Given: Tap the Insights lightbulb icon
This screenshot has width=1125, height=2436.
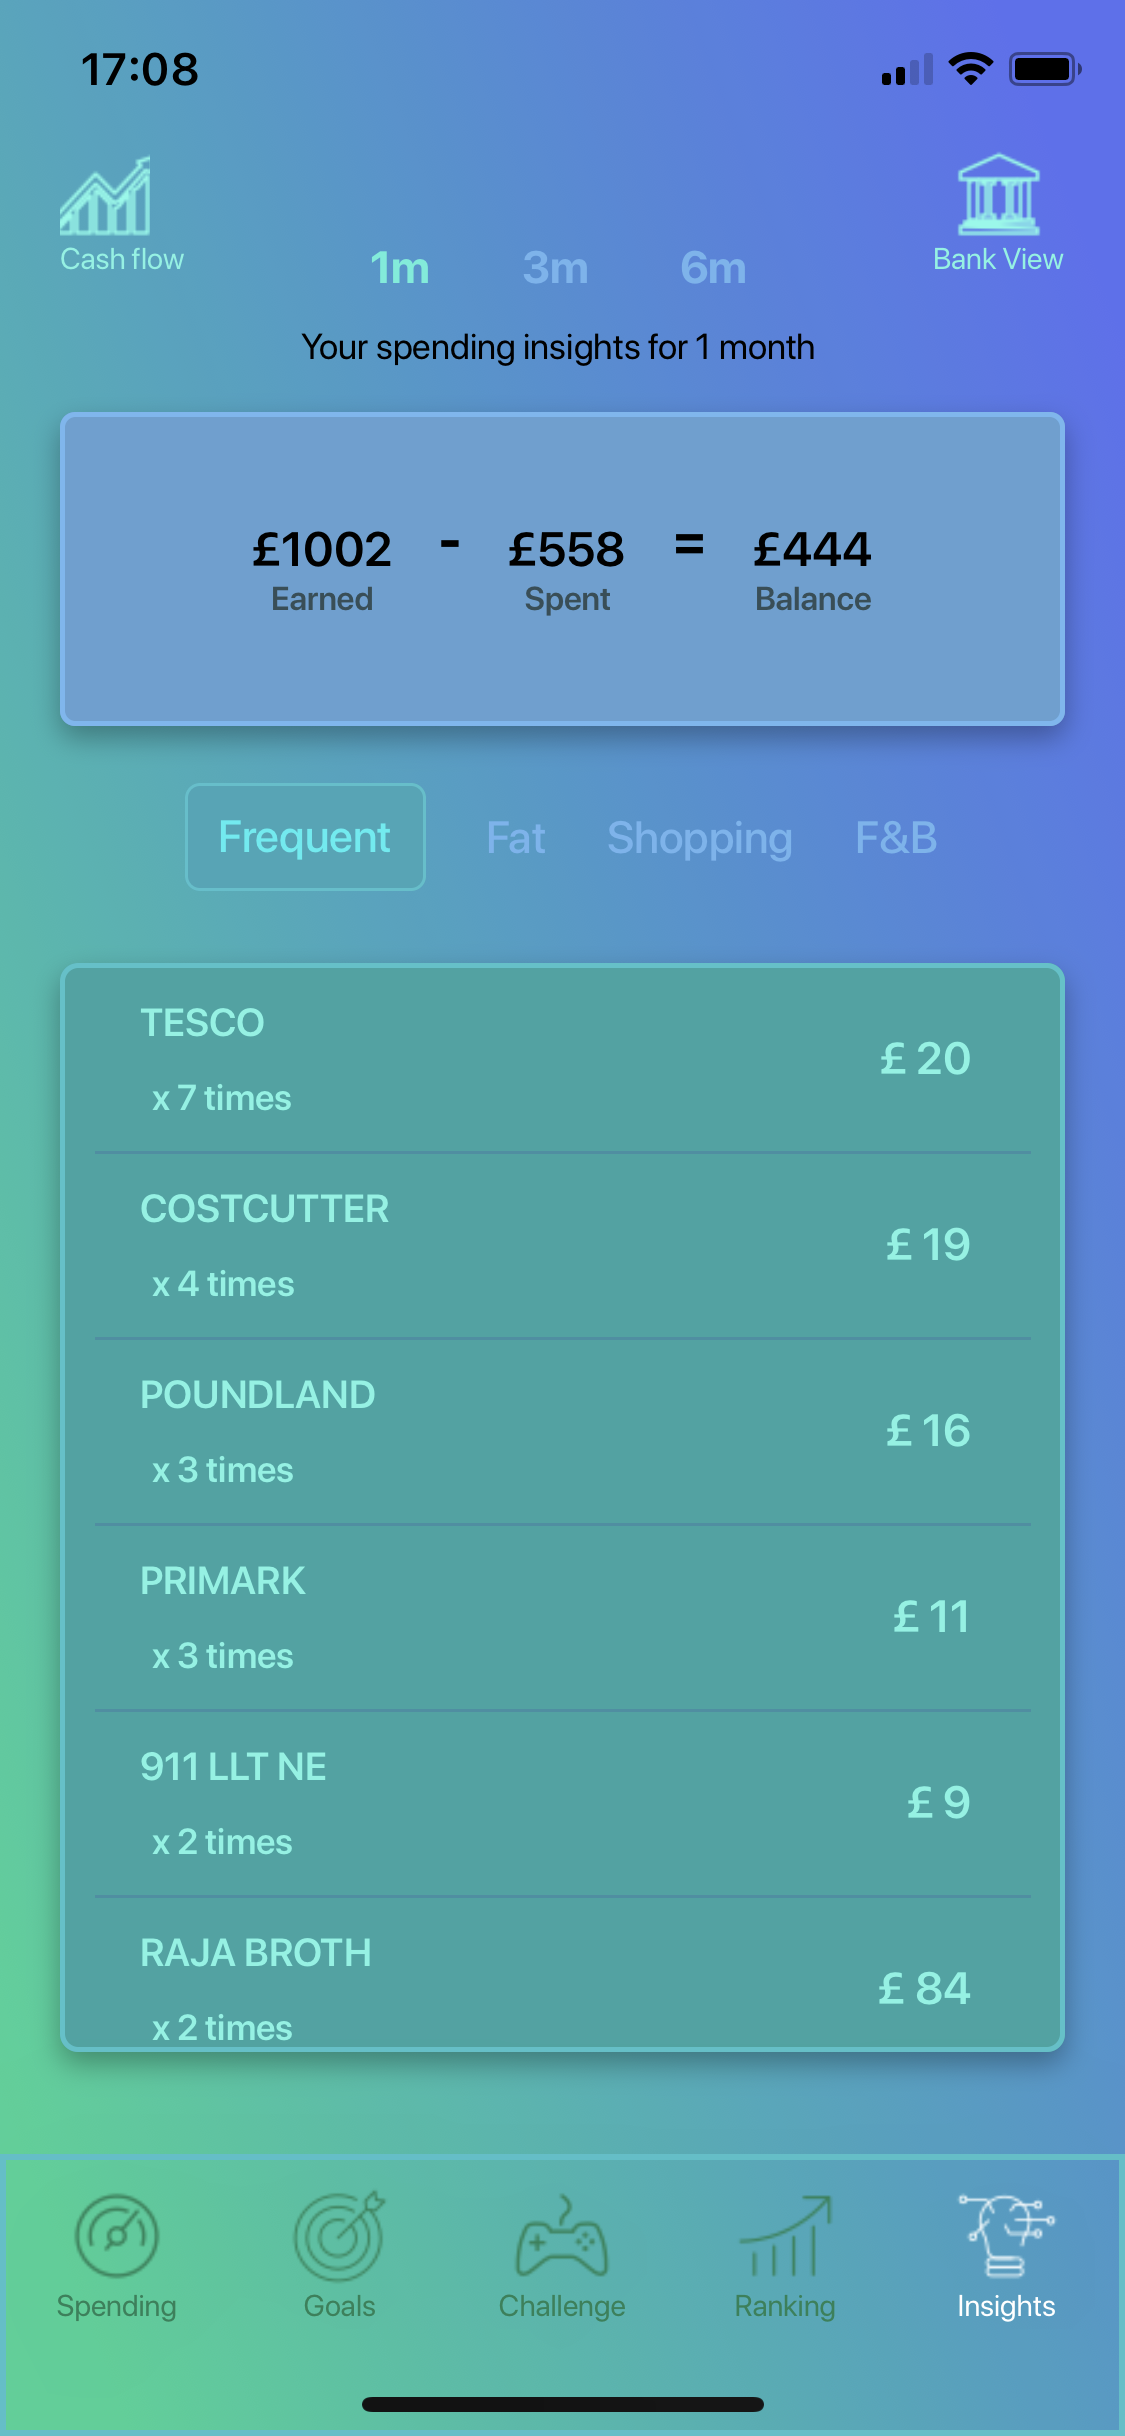Looking at the screenshot, I should pyautogui.click(x=1006, y=2235).
